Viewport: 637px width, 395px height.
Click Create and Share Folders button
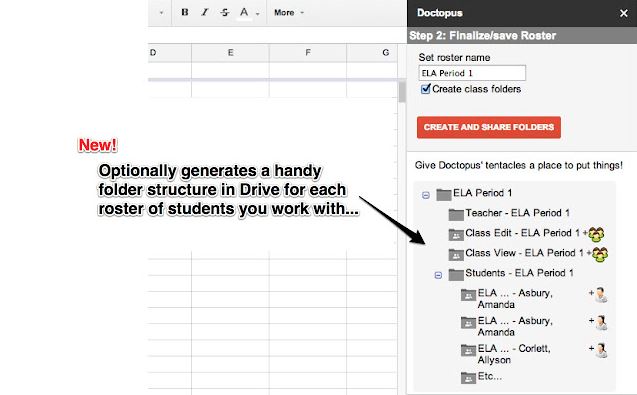coord(489,127)
